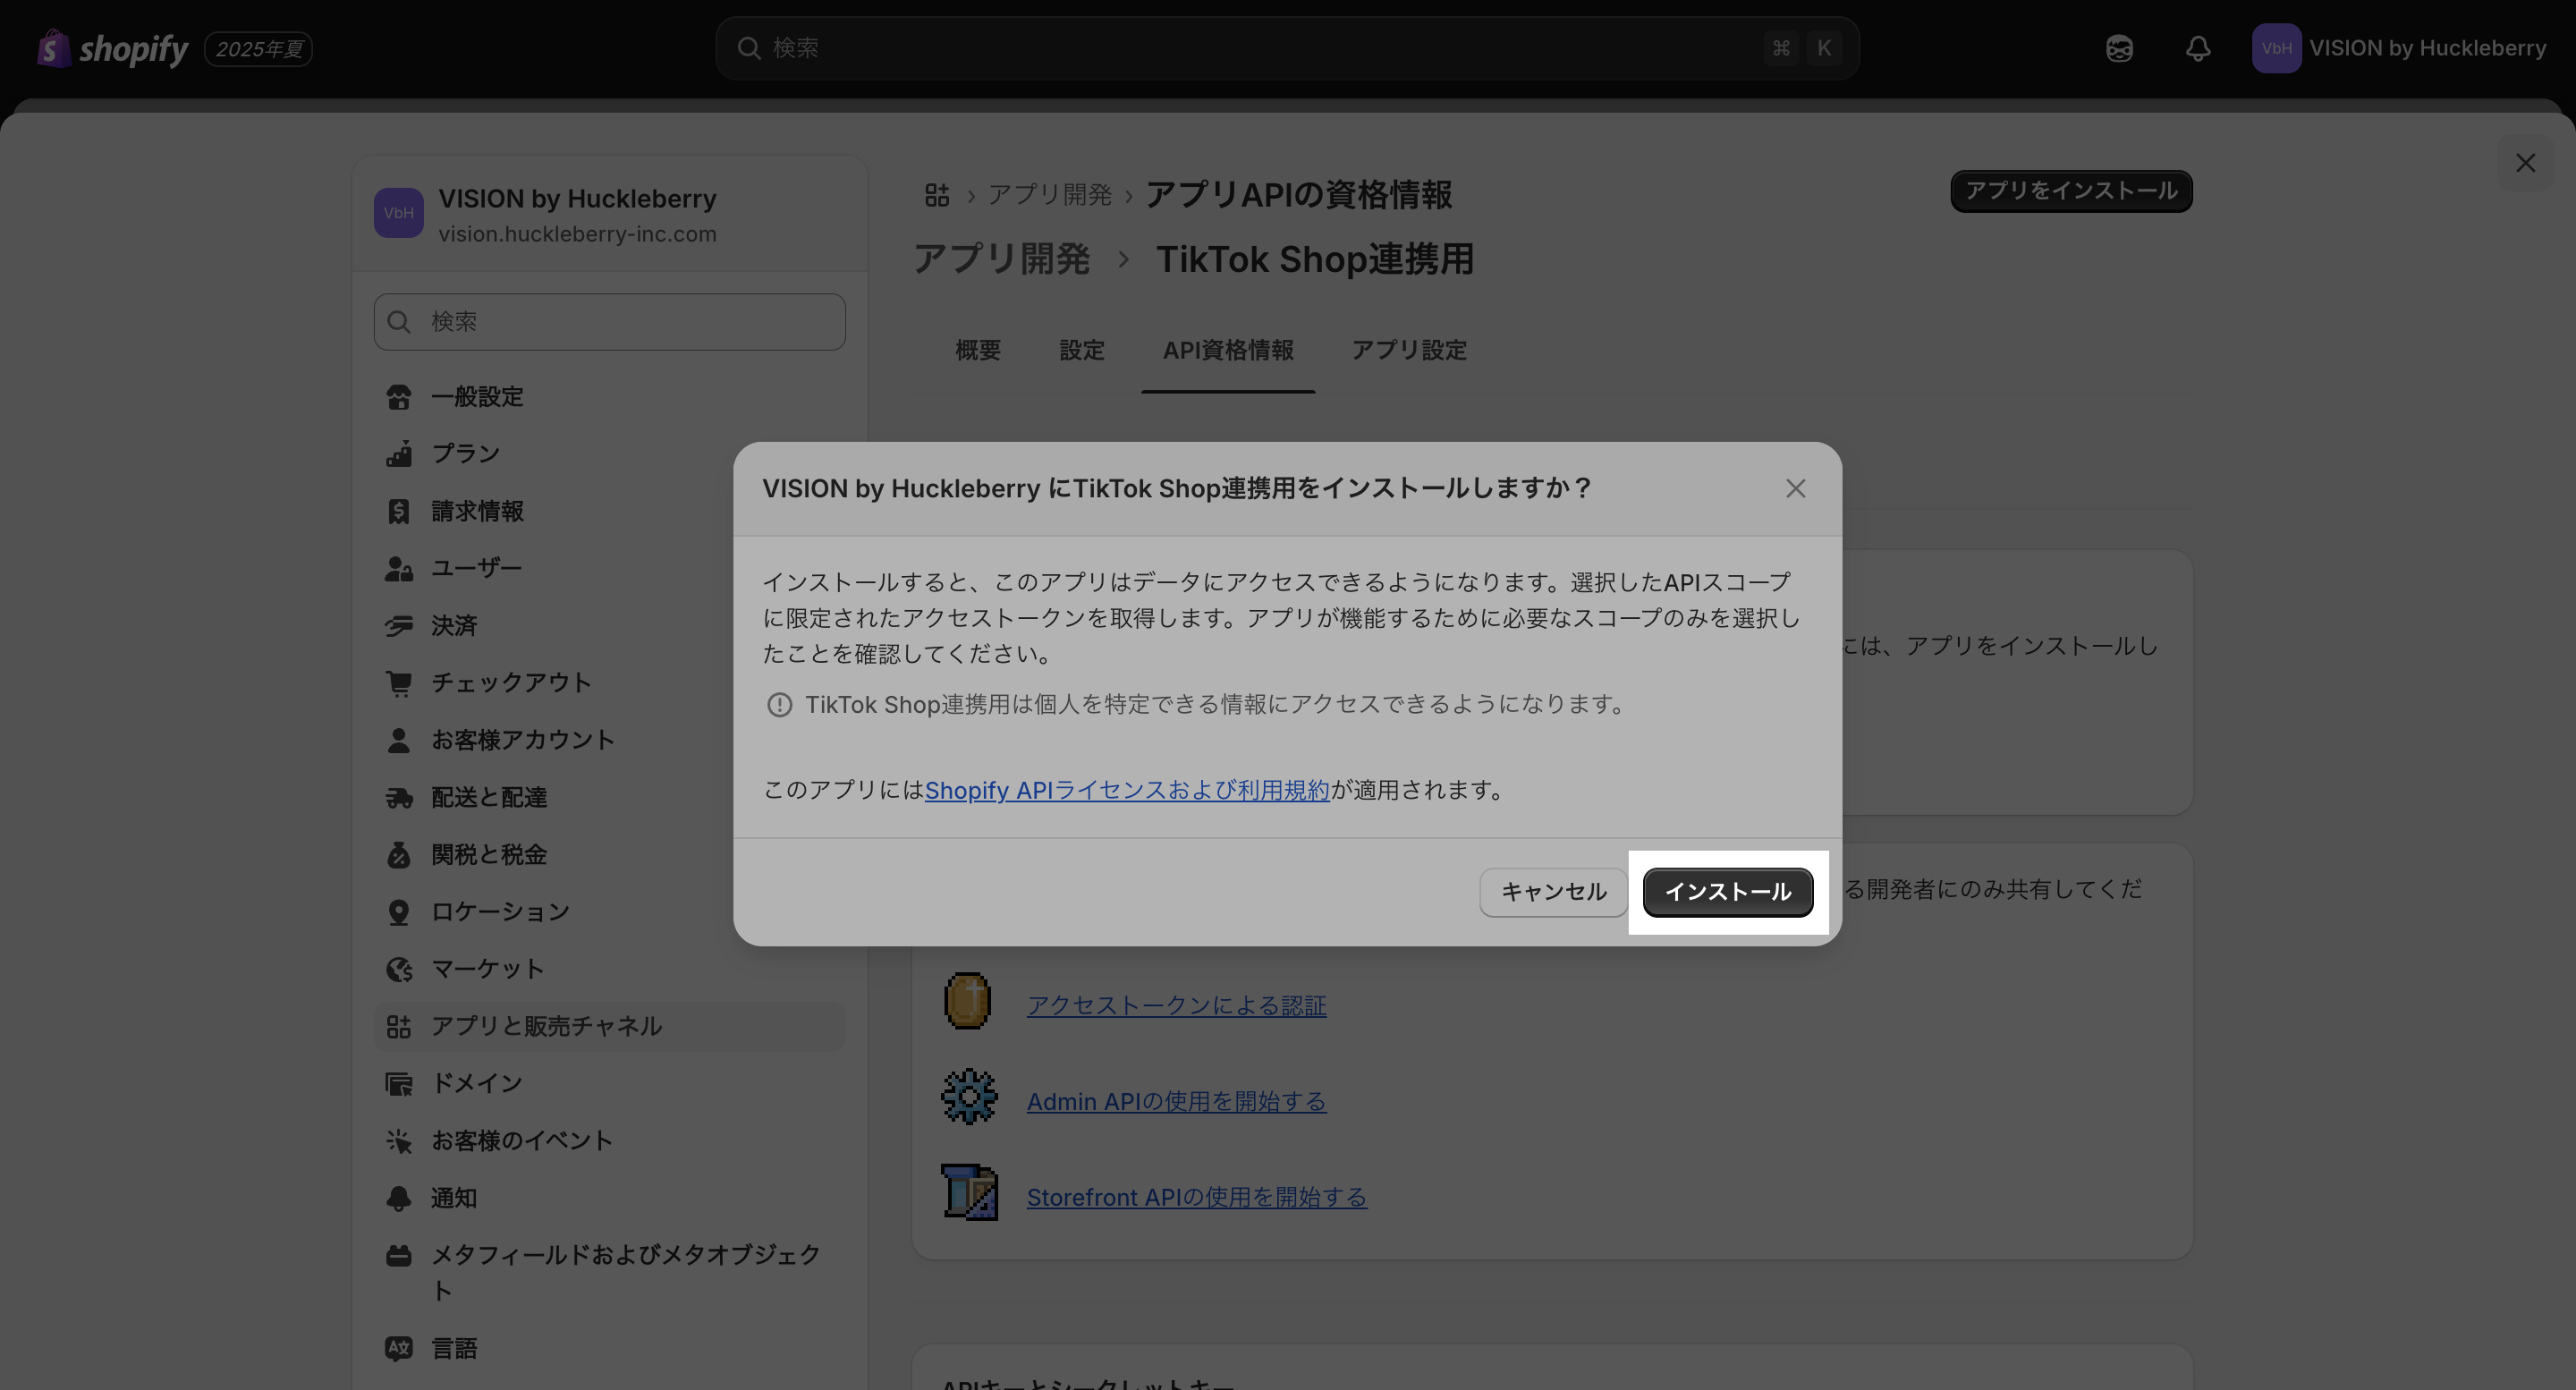Open the Storefront APIの使用を開始する link
The width and height of the screenshot is (2576, 1390).
click(1196, 1197)
